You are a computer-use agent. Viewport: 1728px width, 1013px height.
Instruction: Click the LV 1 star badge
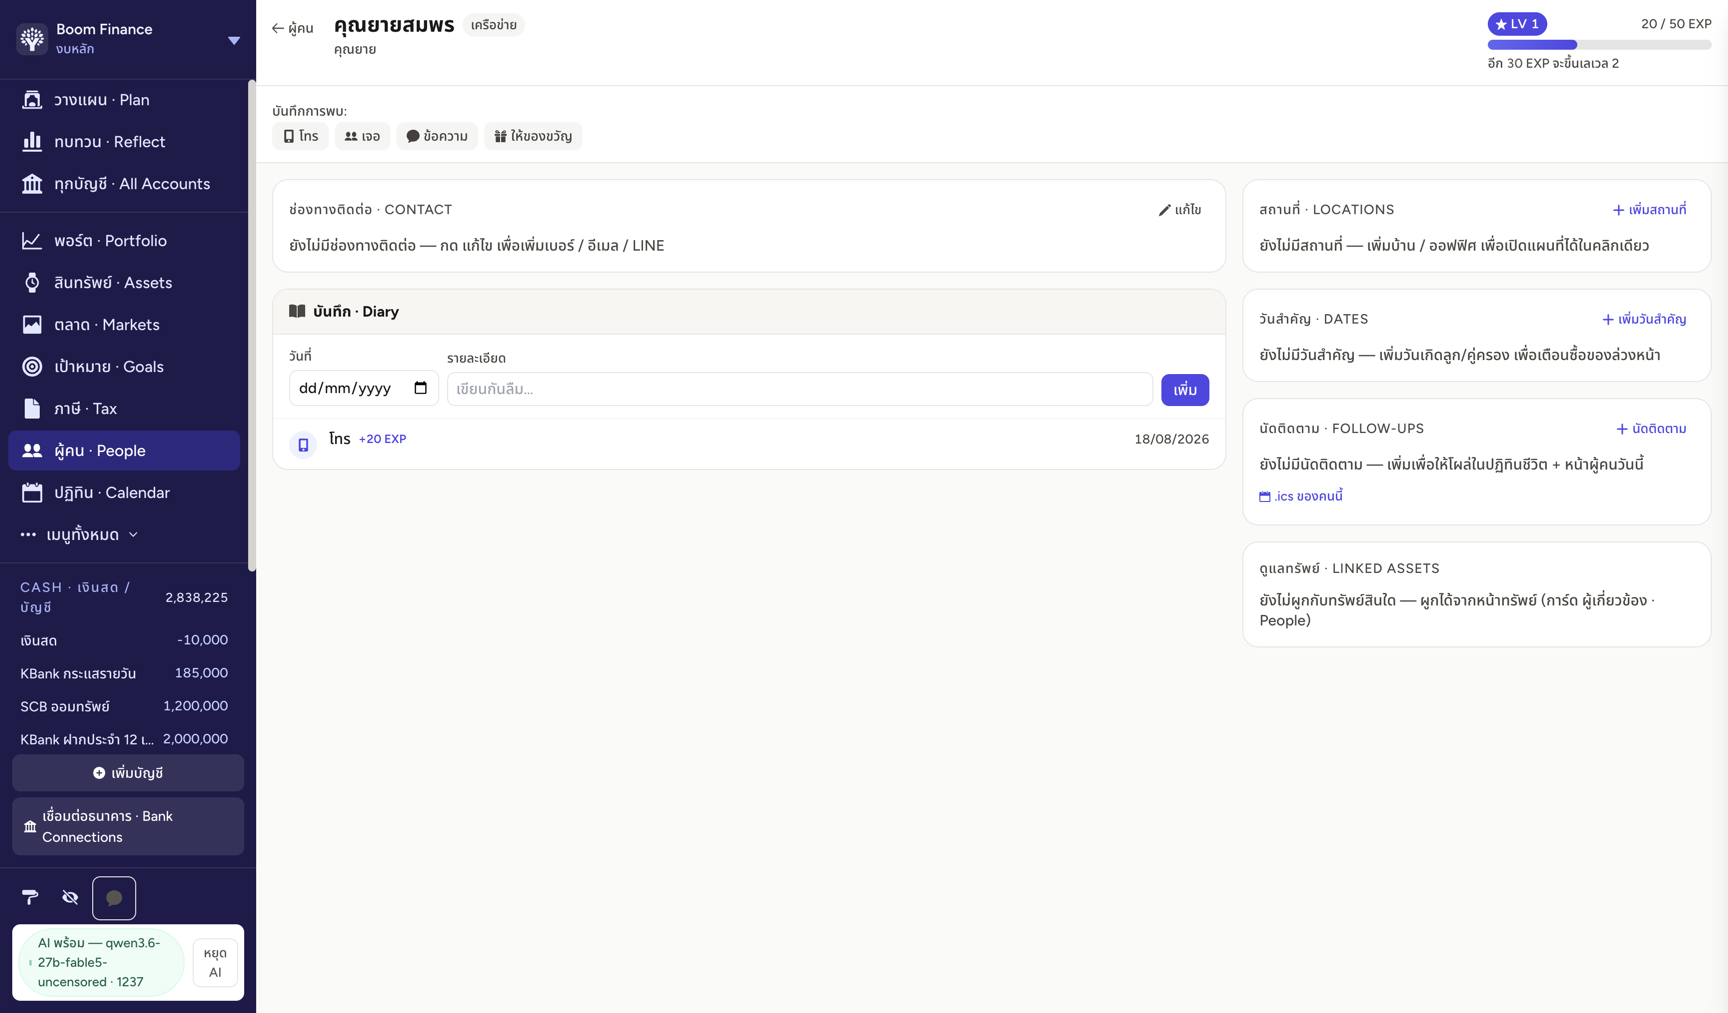pyautogui.click(x=1517, y=24)
